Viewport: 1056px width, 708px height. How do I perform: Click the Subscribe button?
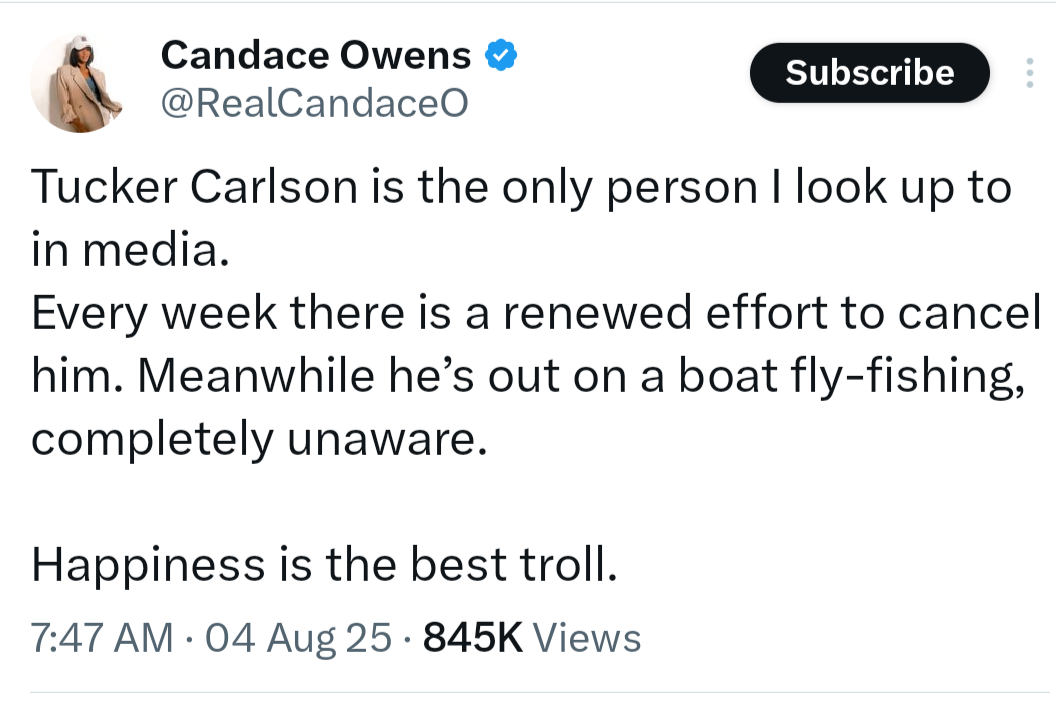869,73
